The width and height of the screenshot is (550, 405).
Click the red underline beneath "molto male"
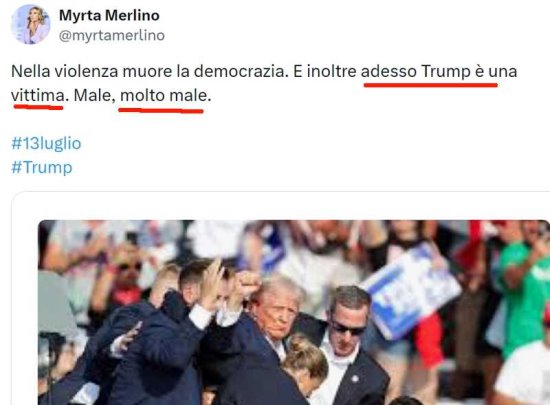point(161,111)
